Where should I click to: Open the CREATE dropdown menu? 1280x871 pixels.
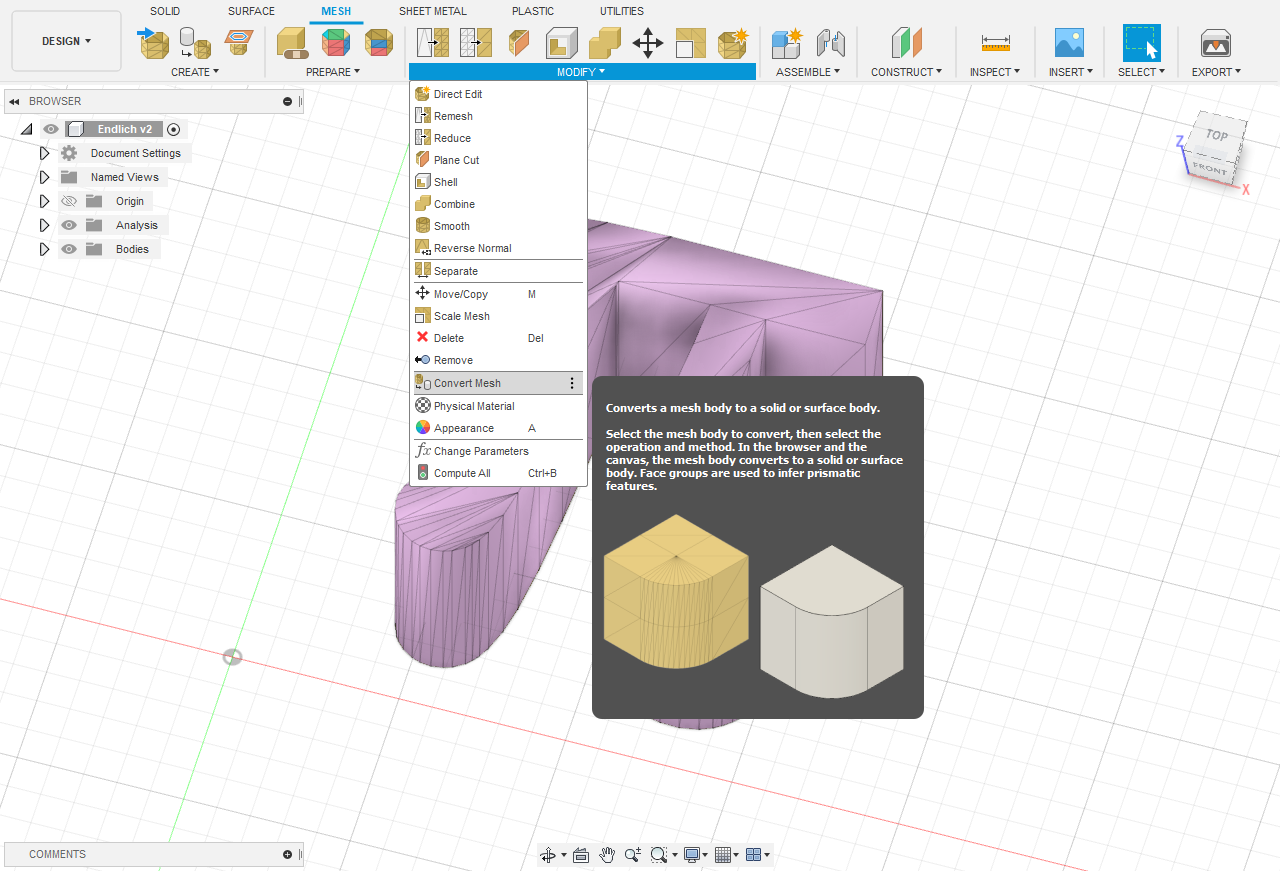(195, 72)
